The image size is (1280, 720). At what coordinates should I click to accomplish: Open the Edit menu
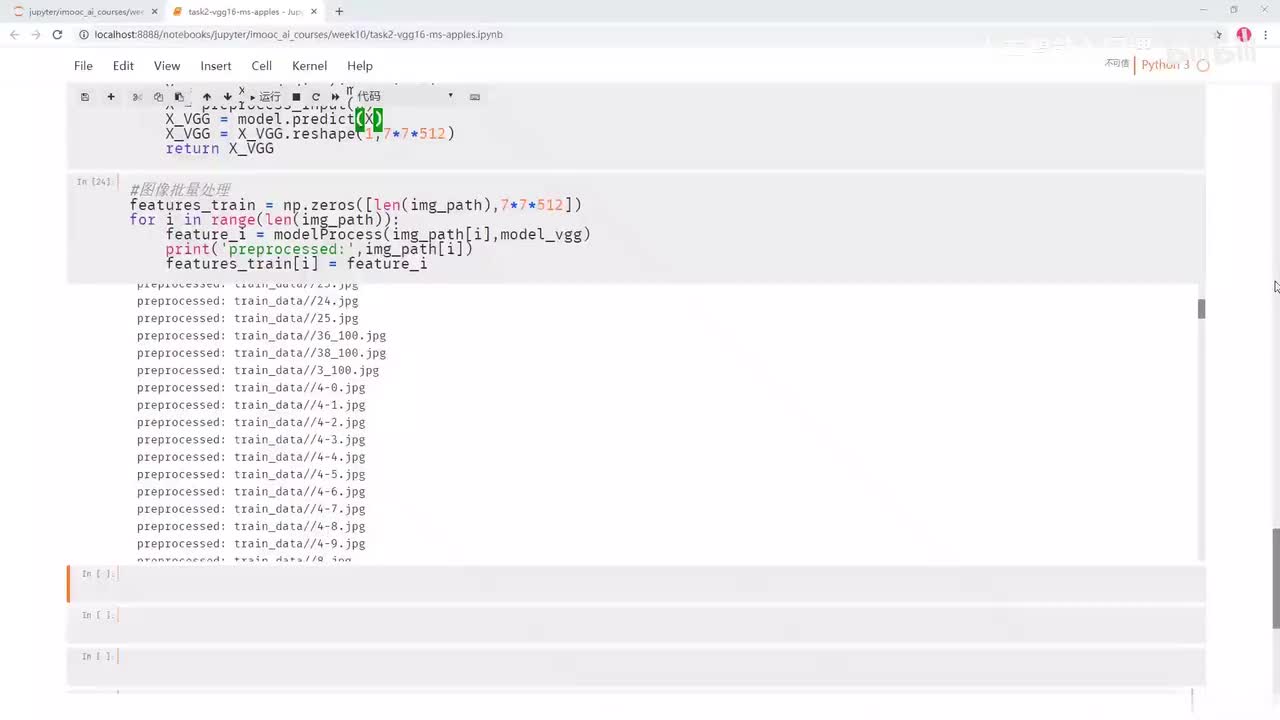(123, 66)
